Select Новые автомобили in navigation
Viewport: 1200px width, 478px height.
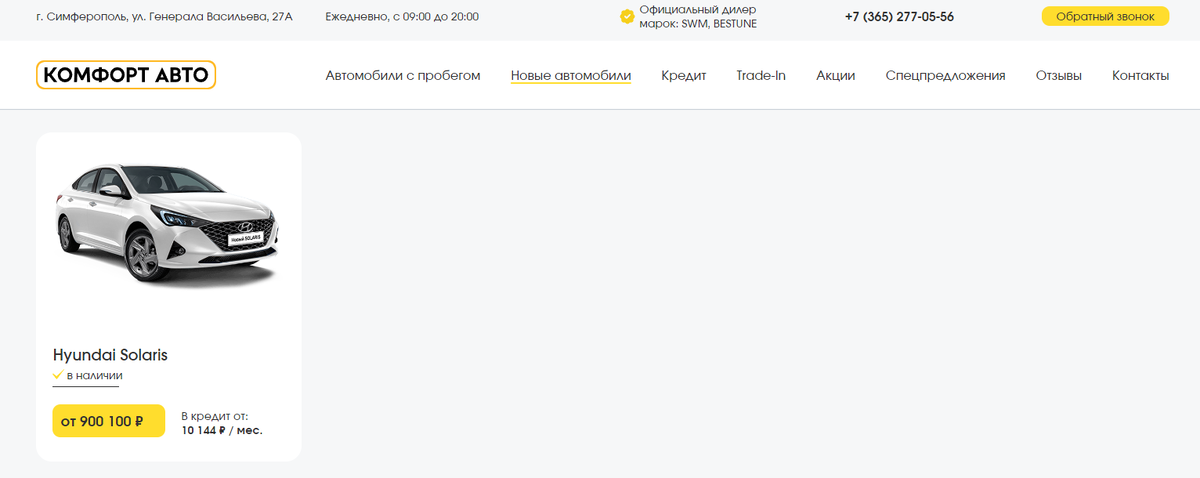(571, 75)
